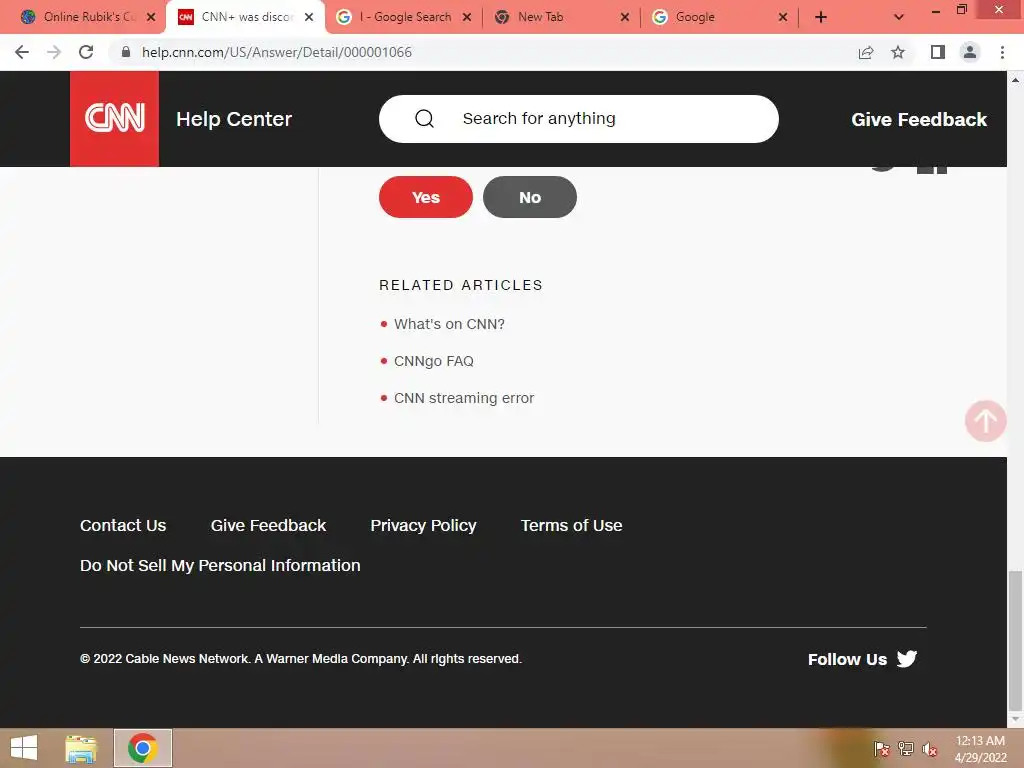Click the search magnifier icon
The width and height of the screenshot is (1024, 768).
424,118
